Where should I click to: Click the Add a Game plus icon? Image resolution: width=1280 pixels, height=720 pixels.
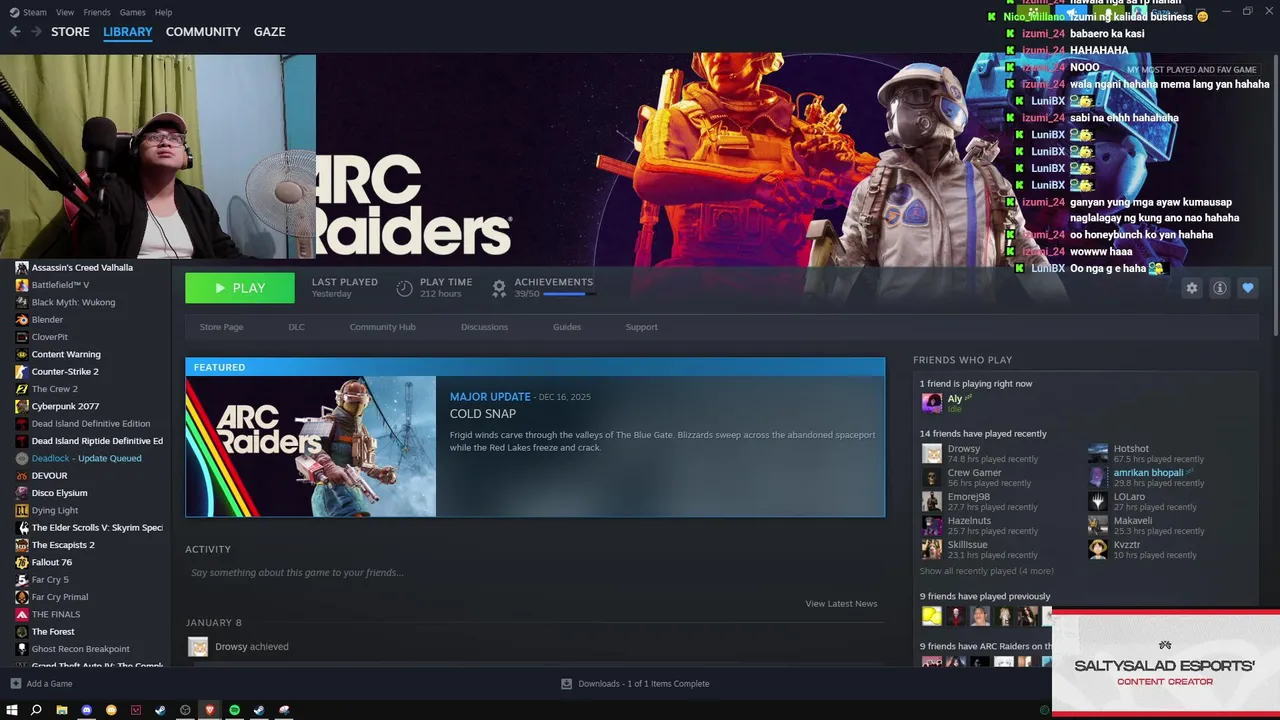[15, 684]
